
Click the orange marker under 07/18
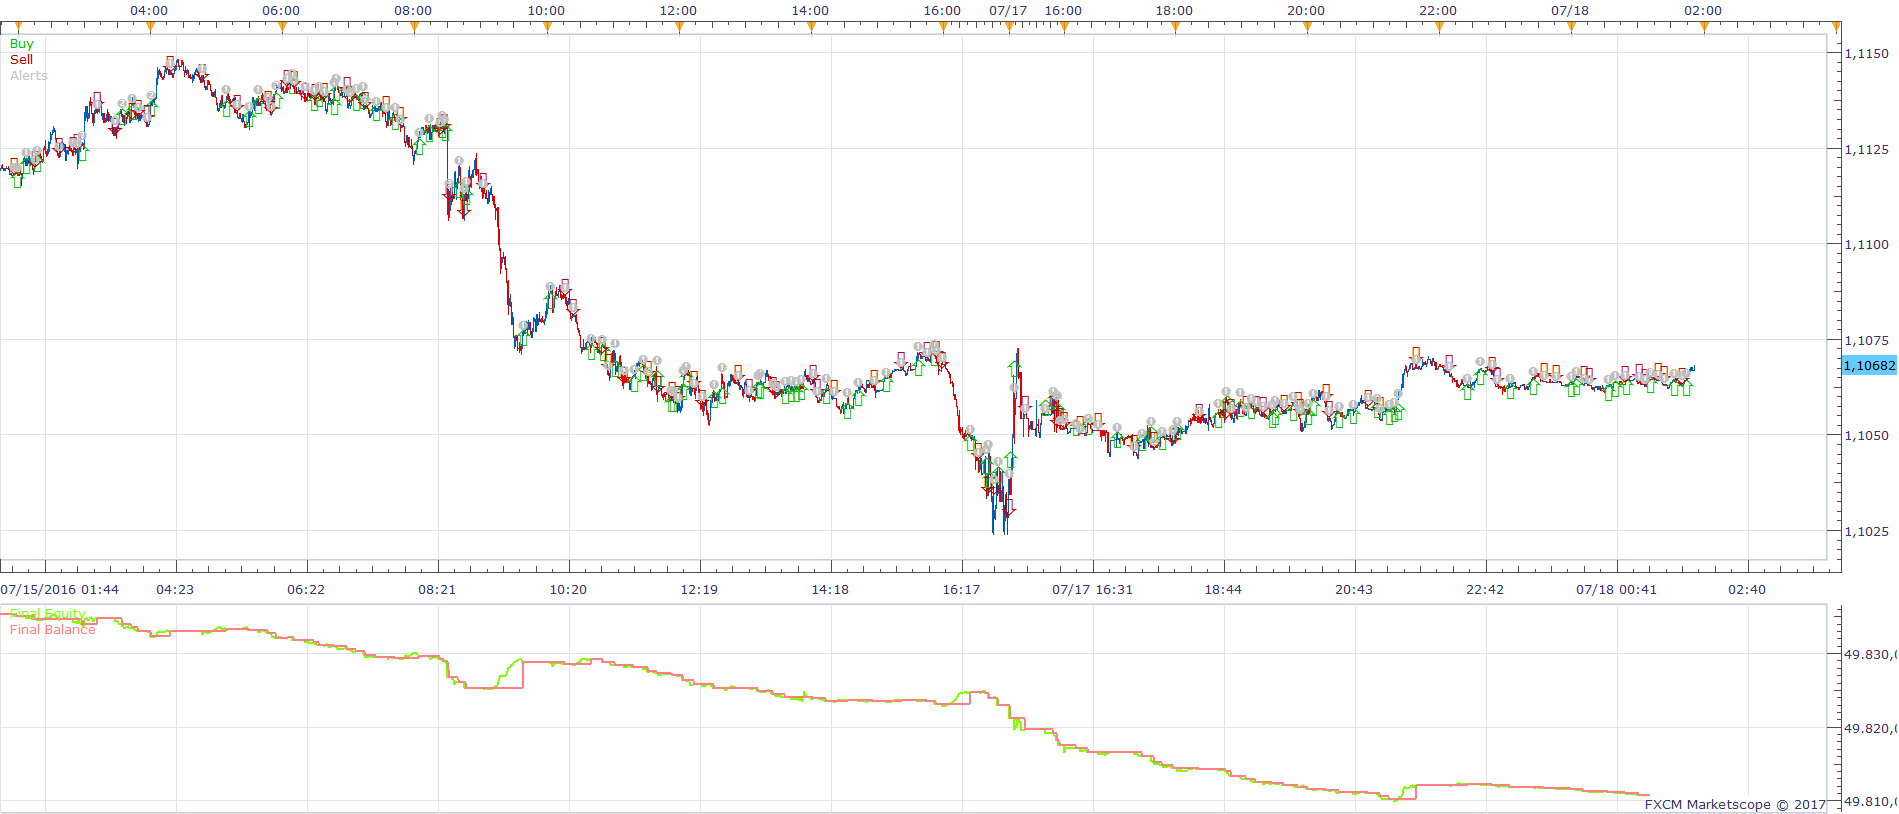click(1571, 28)
